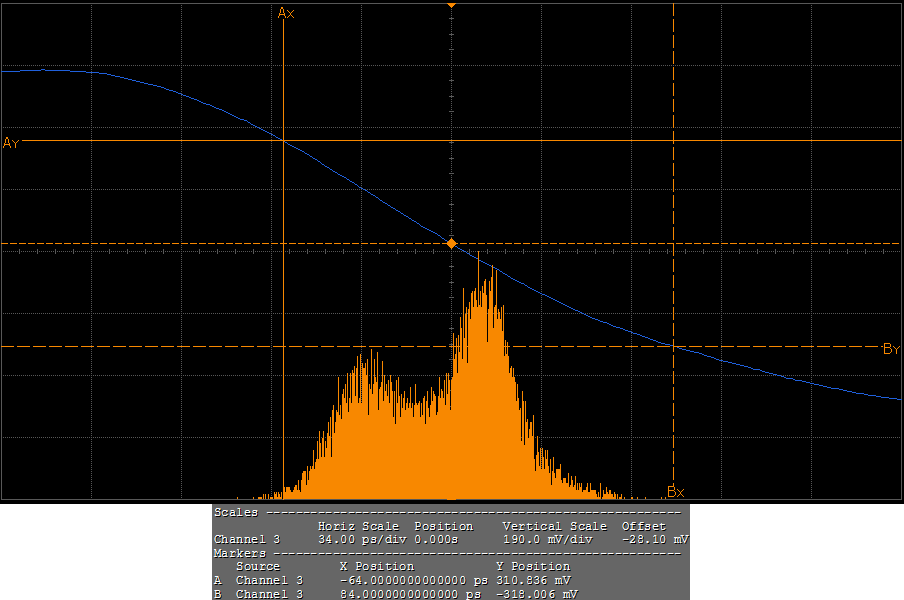The width and height of the screenshot is (904, 600).
Task: Select the 190.0 mV/div vertical scale value
Action: click(549, 539)
